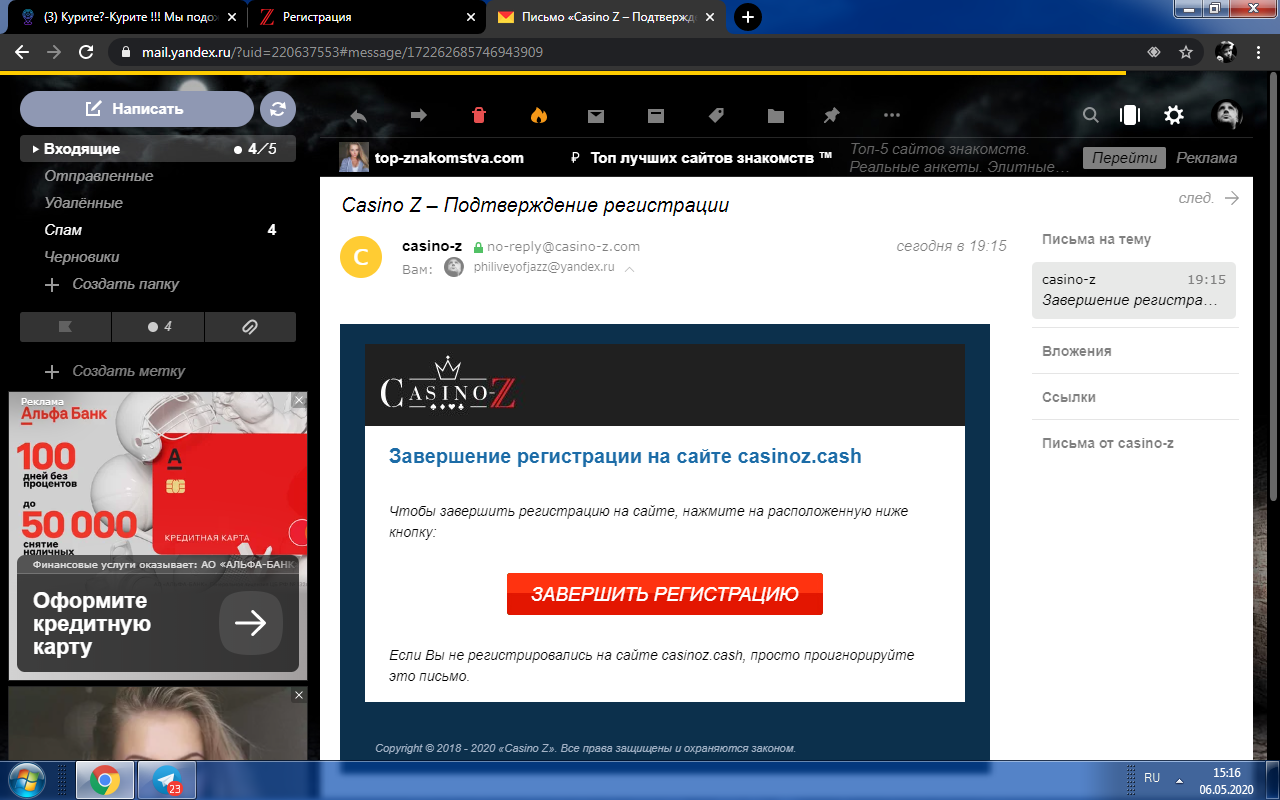Open the taskbar clock showing 15:16
The width and height of the screenshot is (1280, 800).
[1226, 780]
